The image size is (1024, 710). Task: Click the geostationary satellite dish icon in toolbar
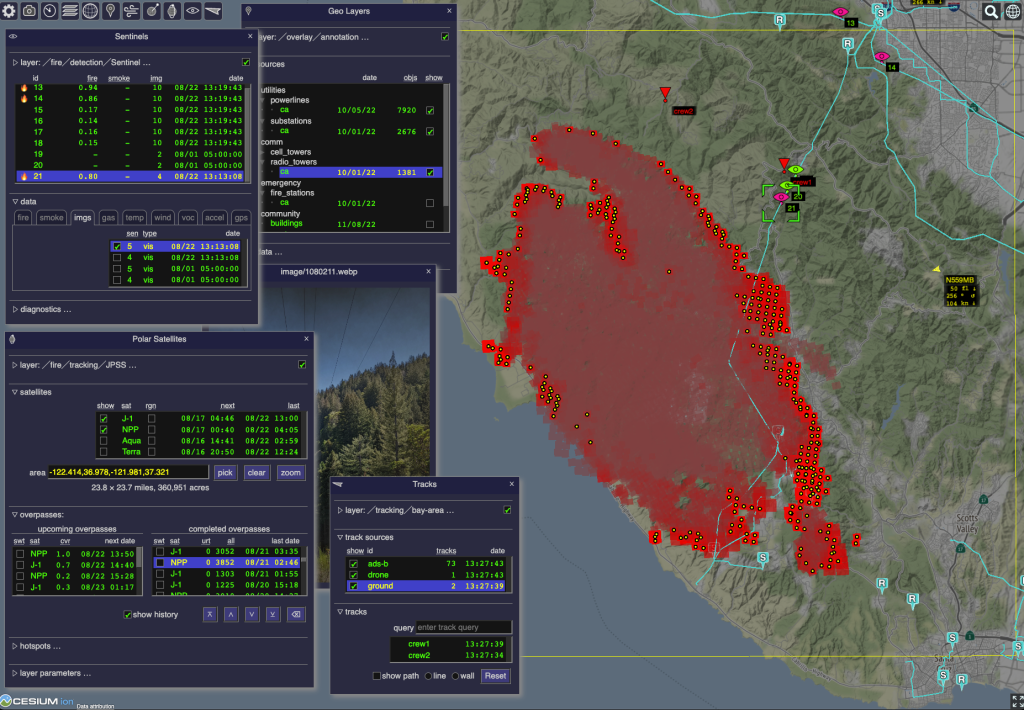point(152,10)
